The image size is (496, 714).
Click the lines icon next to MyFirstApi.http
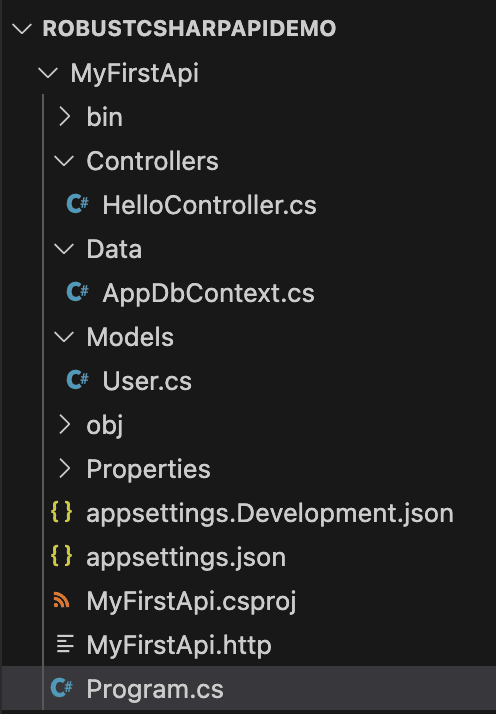(65, 644)
